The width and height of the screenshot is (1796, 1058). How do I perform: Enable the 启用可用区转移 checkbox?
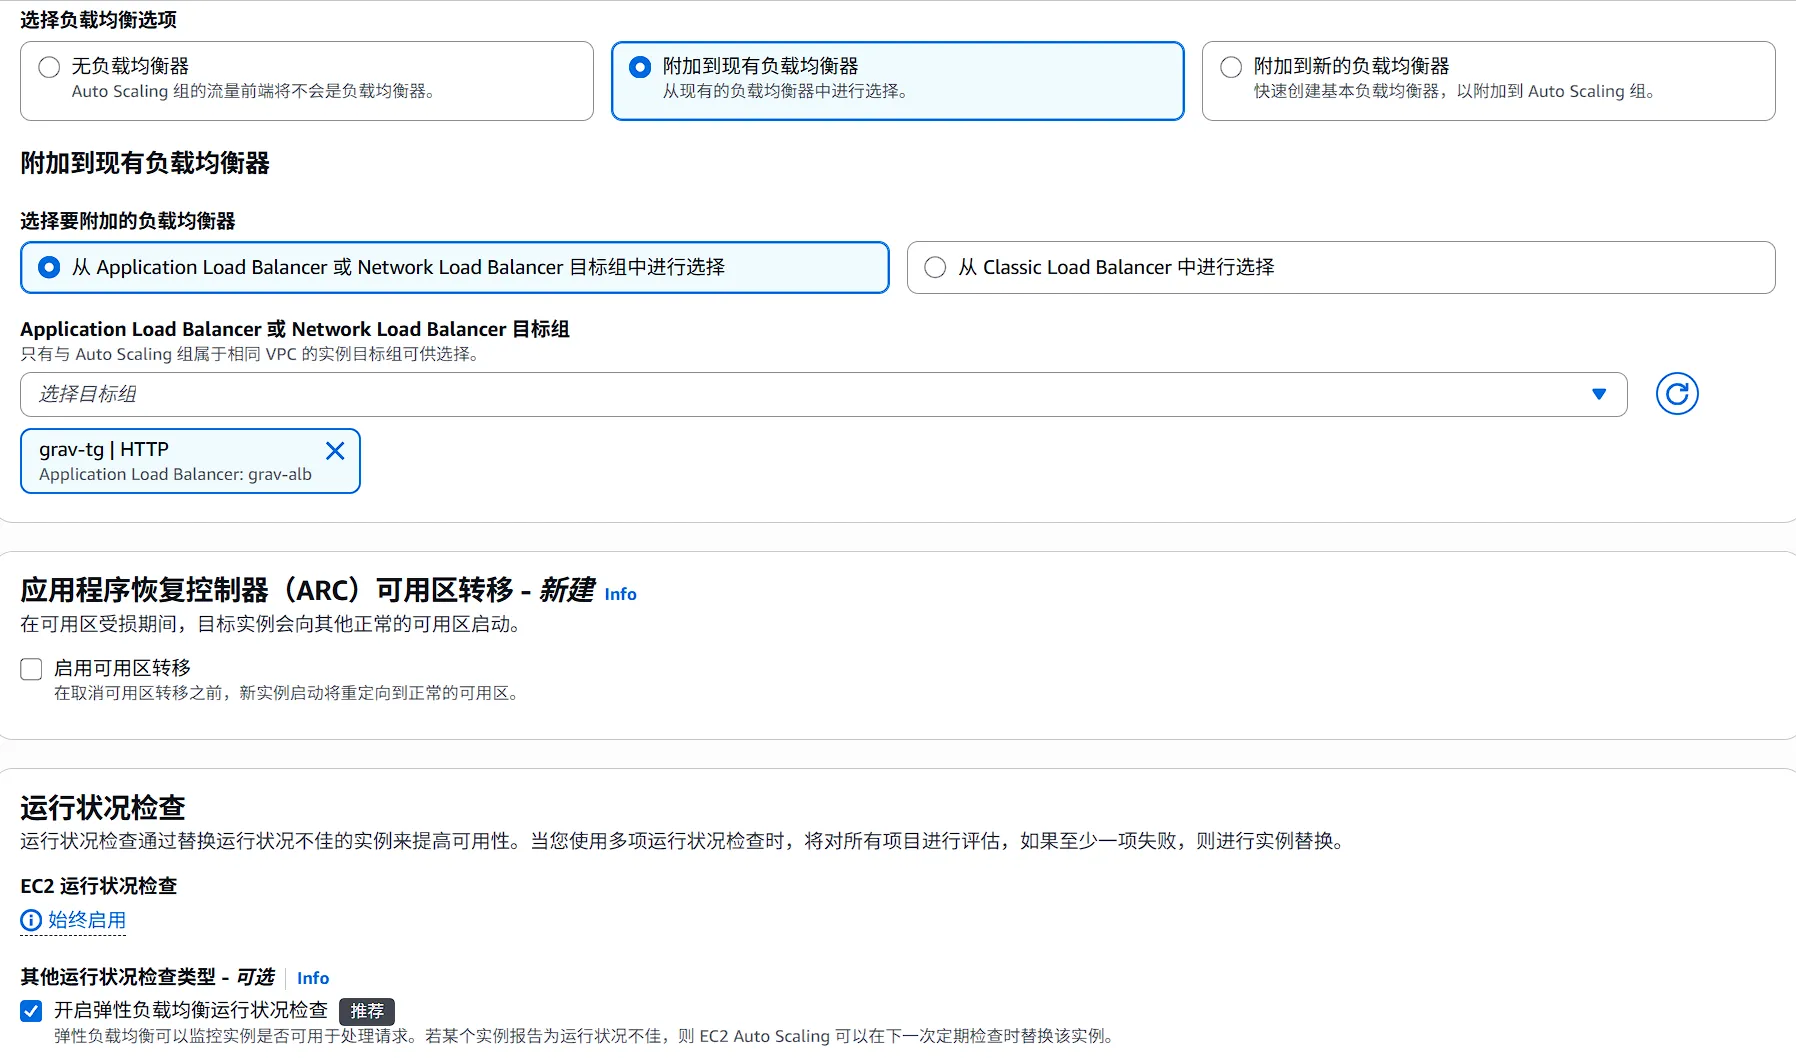(32, 669)
